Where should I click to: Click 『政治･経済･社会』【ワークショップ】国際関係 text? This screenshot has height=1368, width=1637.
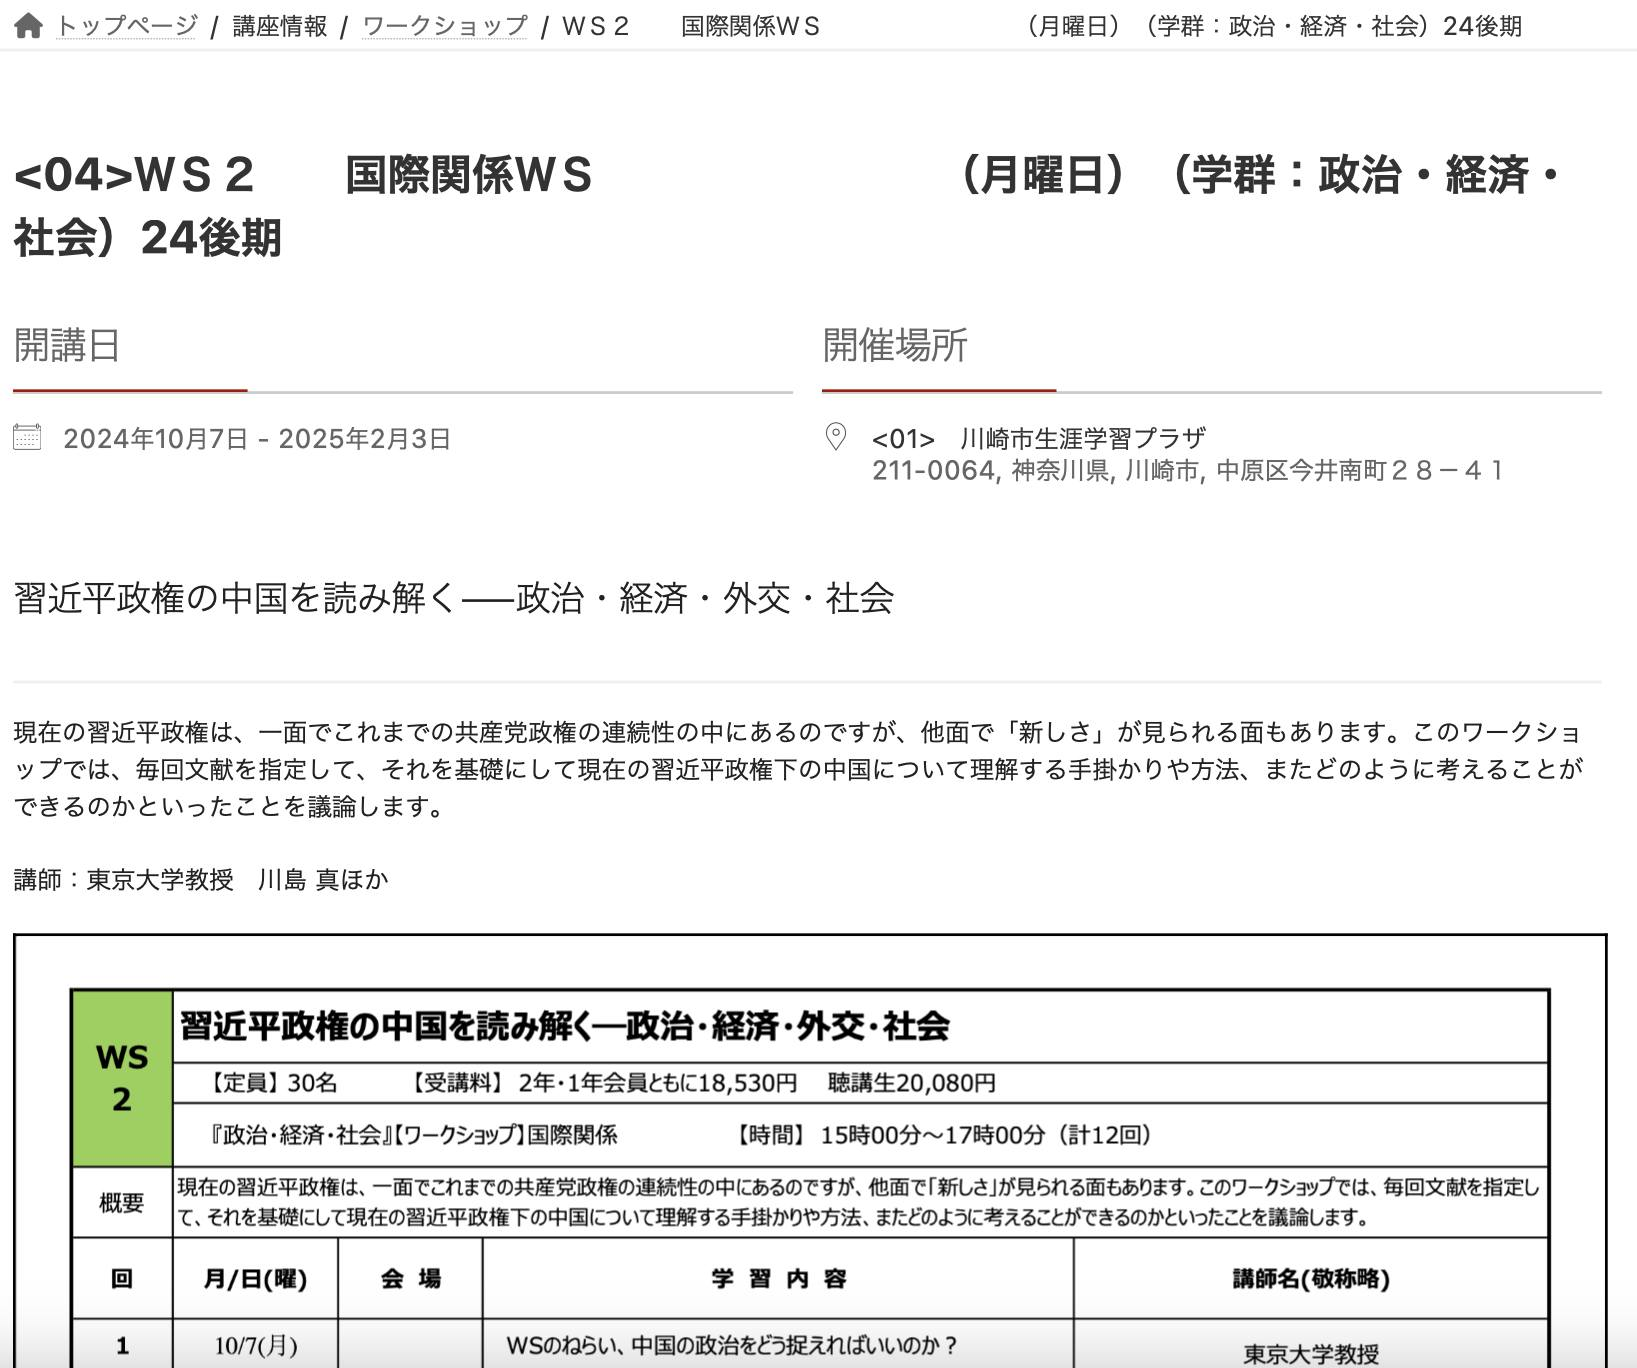412,1135
